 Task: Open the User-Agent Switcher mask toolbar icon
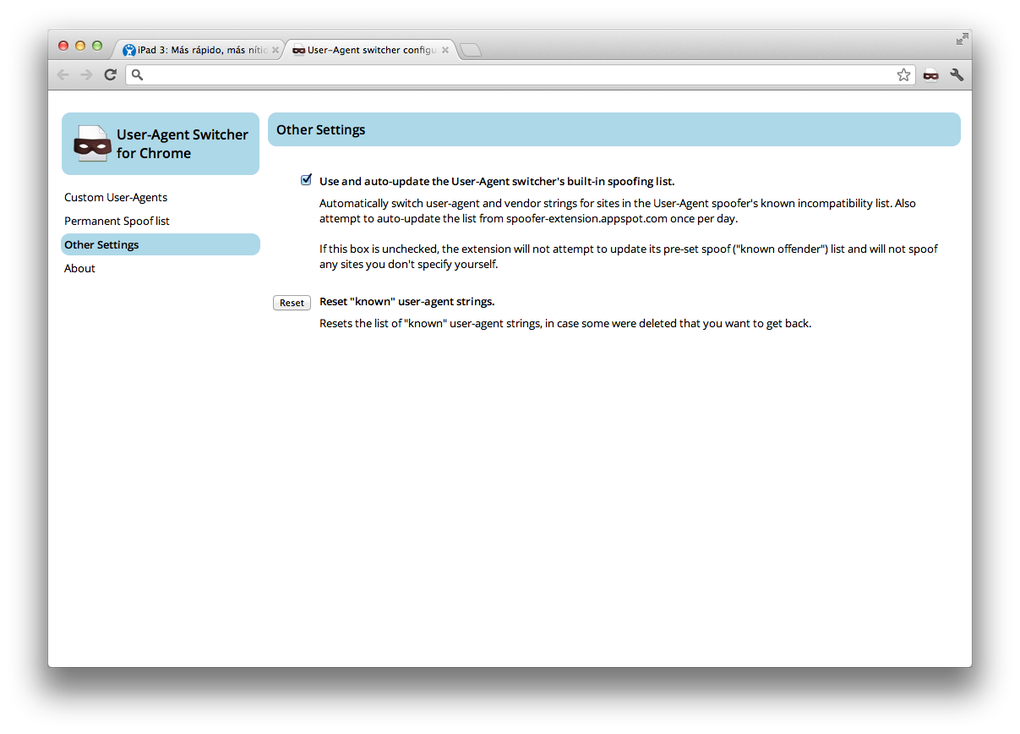(x=931, y=75)
